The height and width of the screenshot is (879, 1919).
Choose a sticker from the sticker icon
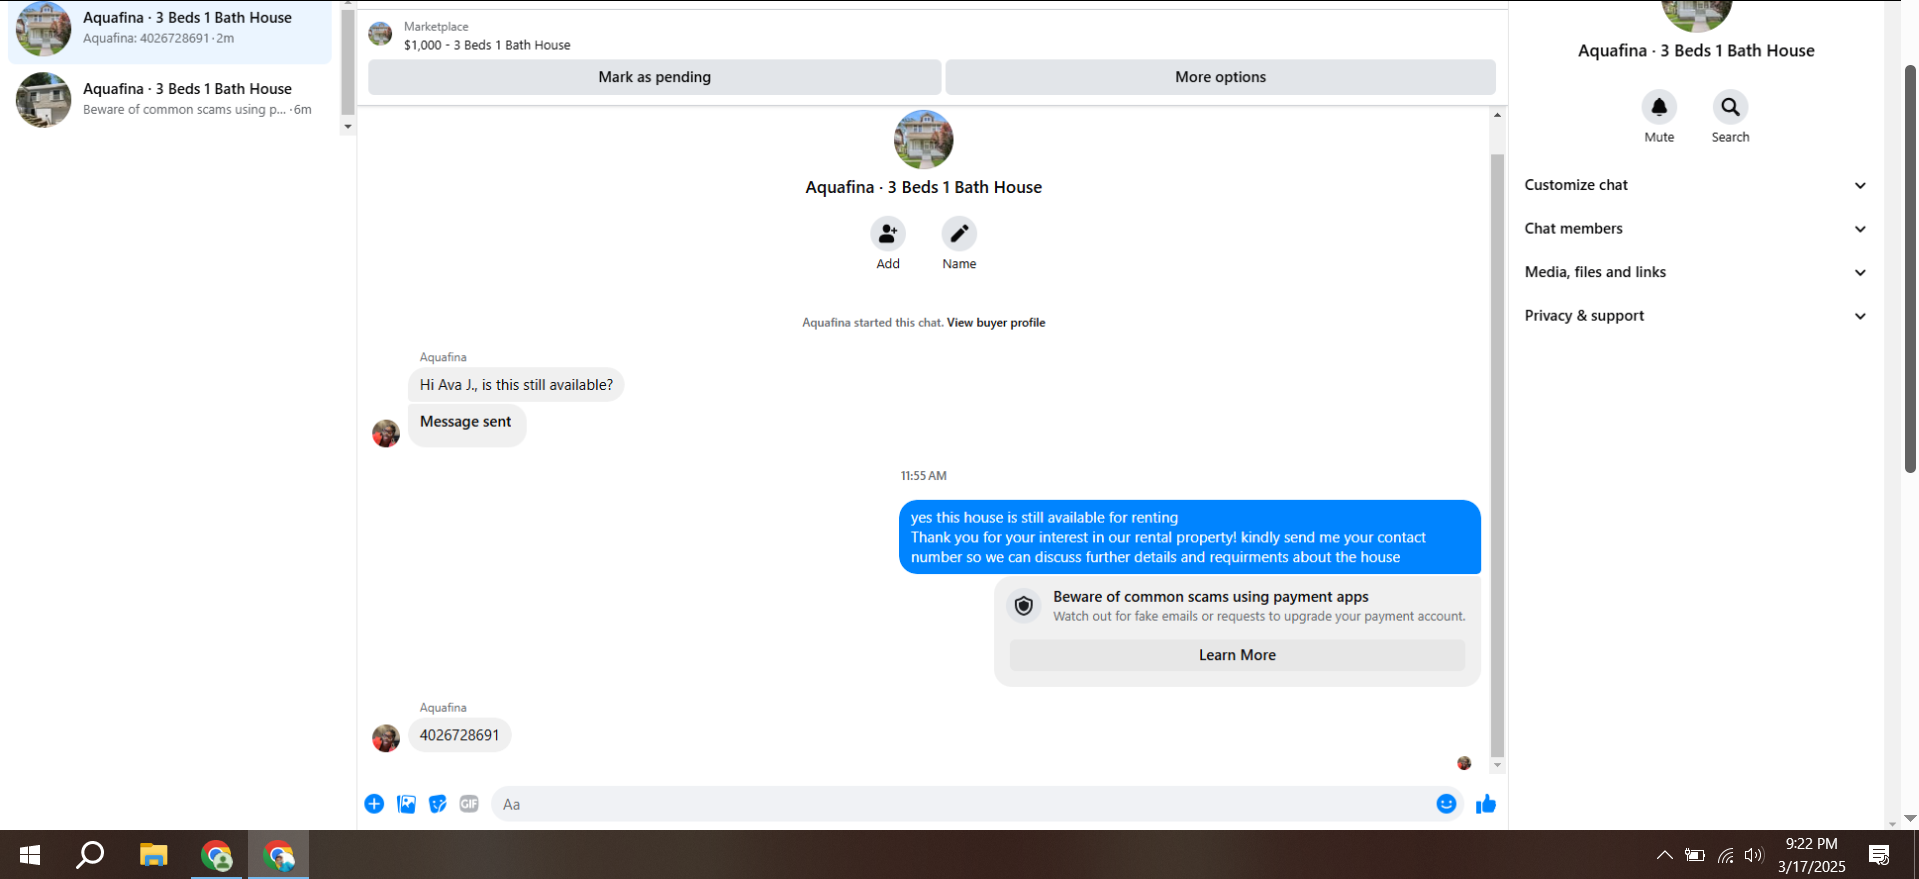(x=438, y=804)
